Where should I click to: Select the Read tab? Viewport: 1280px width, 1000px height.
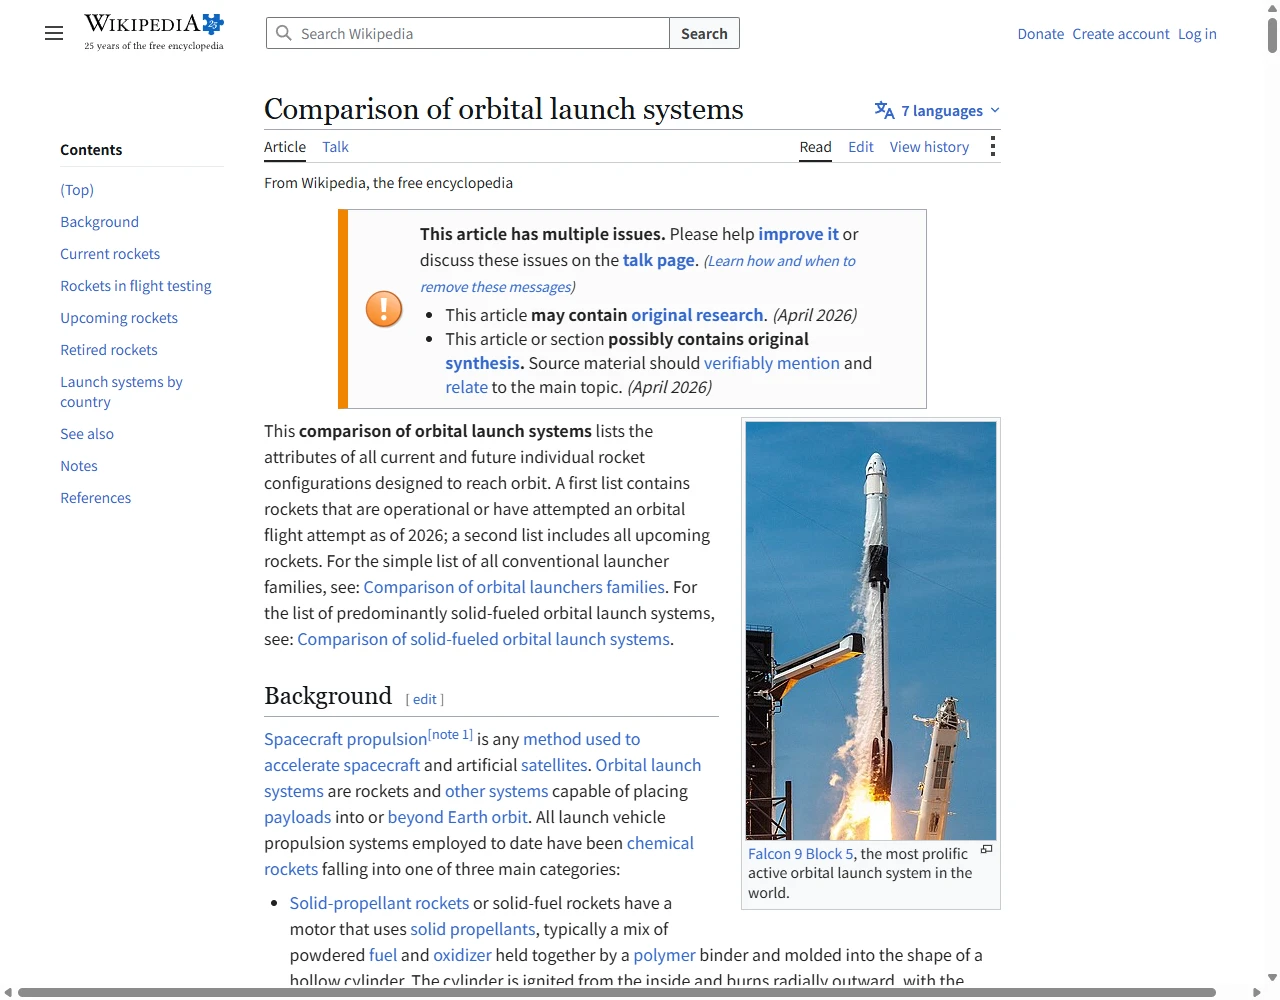click(815, 147)
